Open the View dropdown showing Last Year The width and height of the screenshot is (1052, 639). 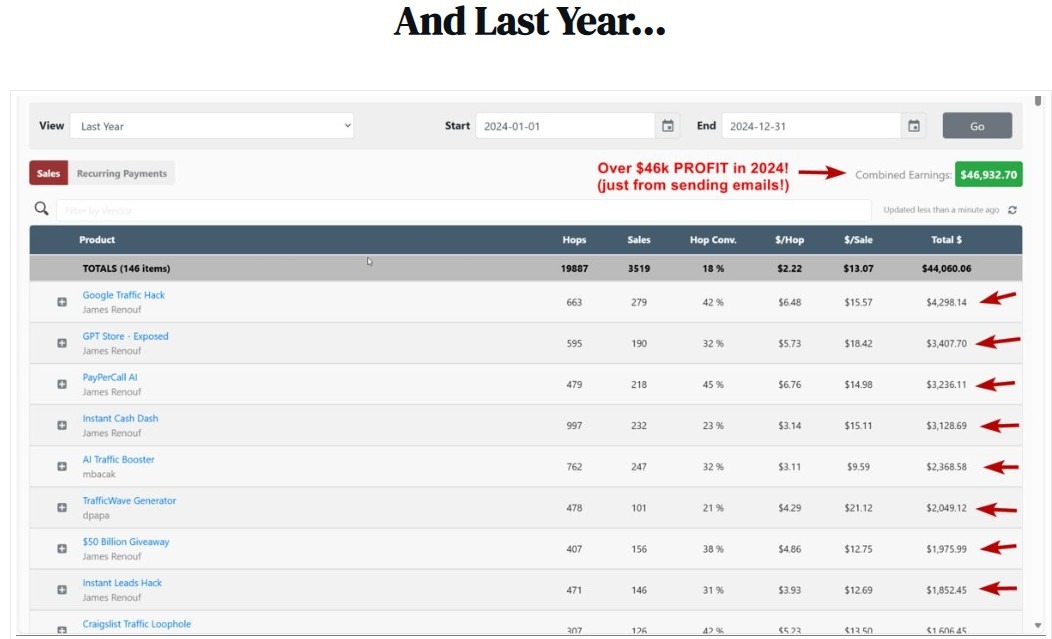(211, 126)
